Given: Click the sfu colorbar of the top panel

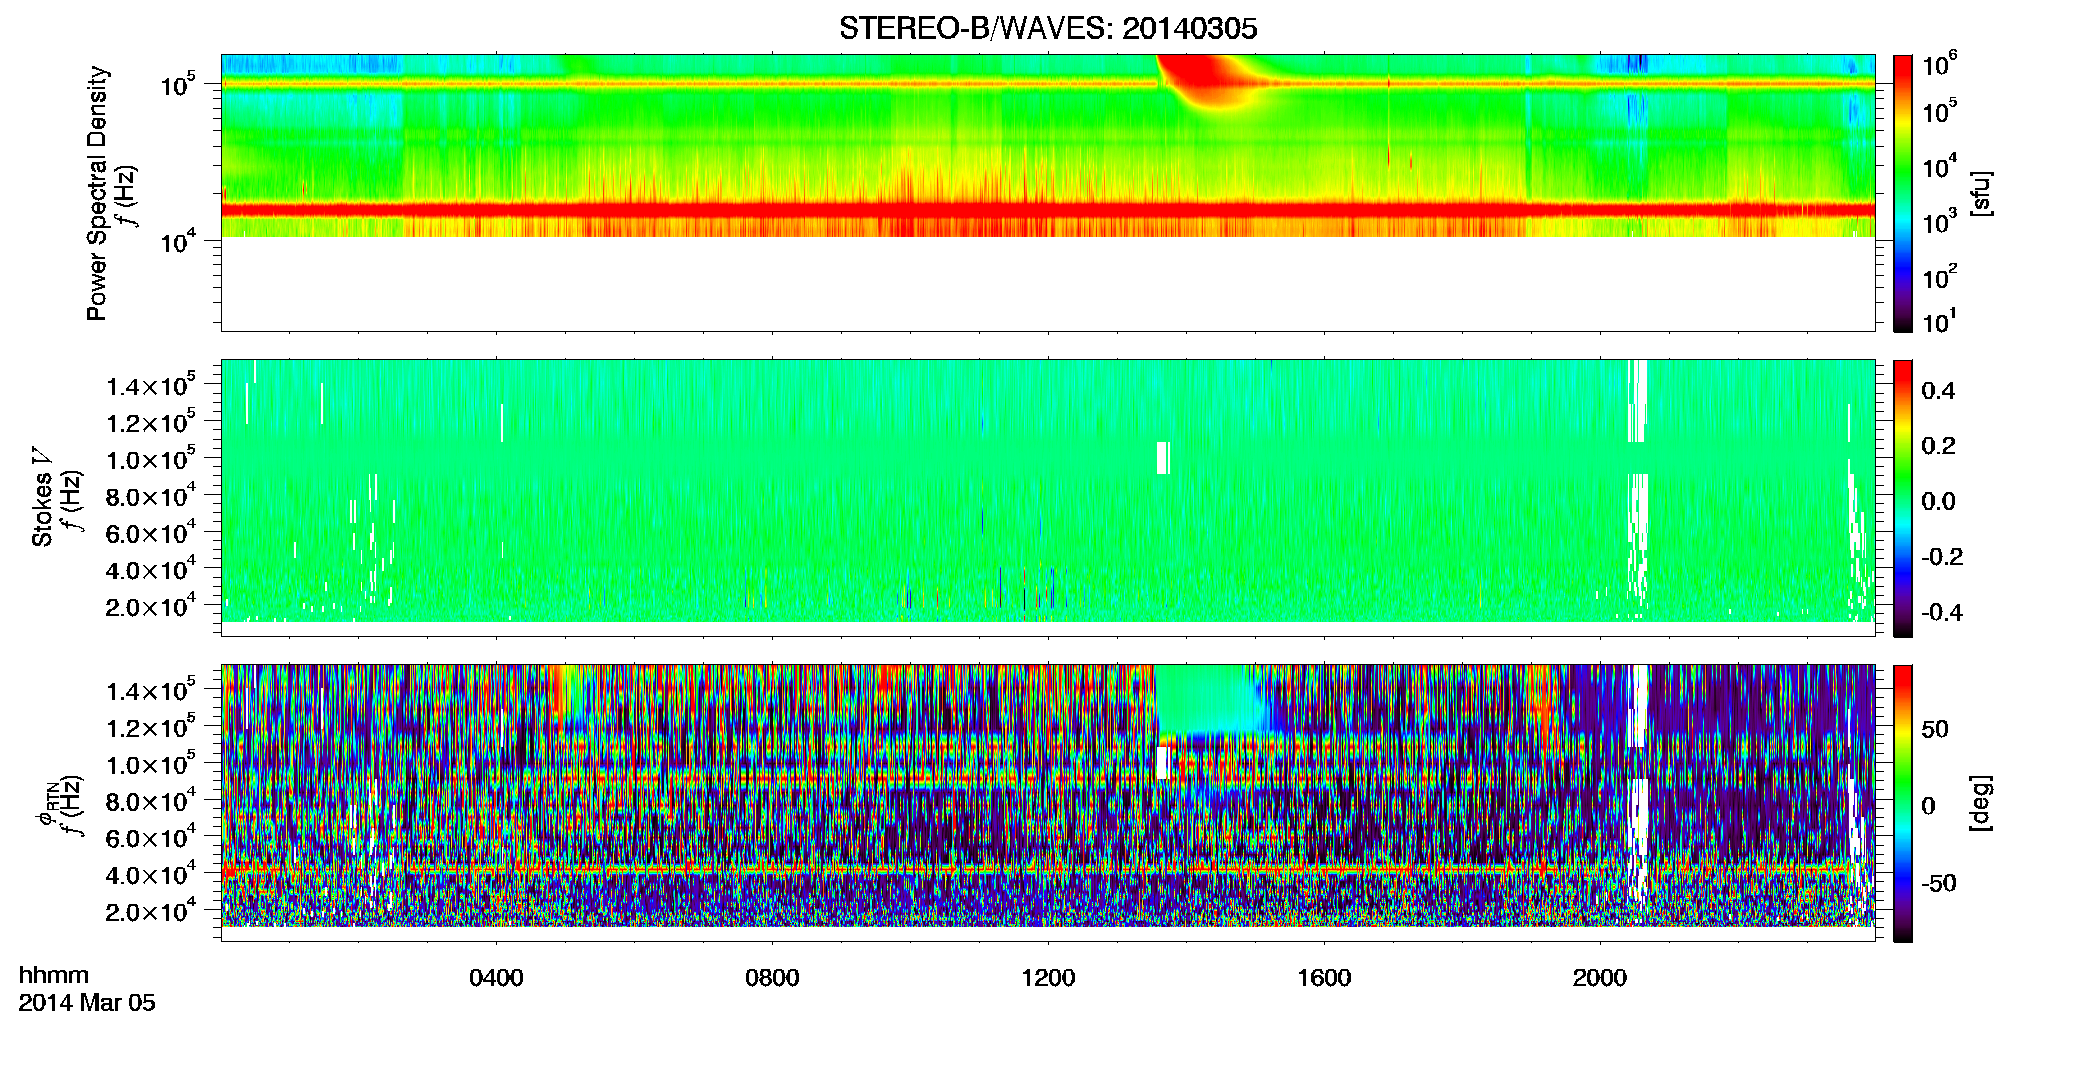Looking at the screenshot, I should pyautogui.click(x=1902, y=193).
